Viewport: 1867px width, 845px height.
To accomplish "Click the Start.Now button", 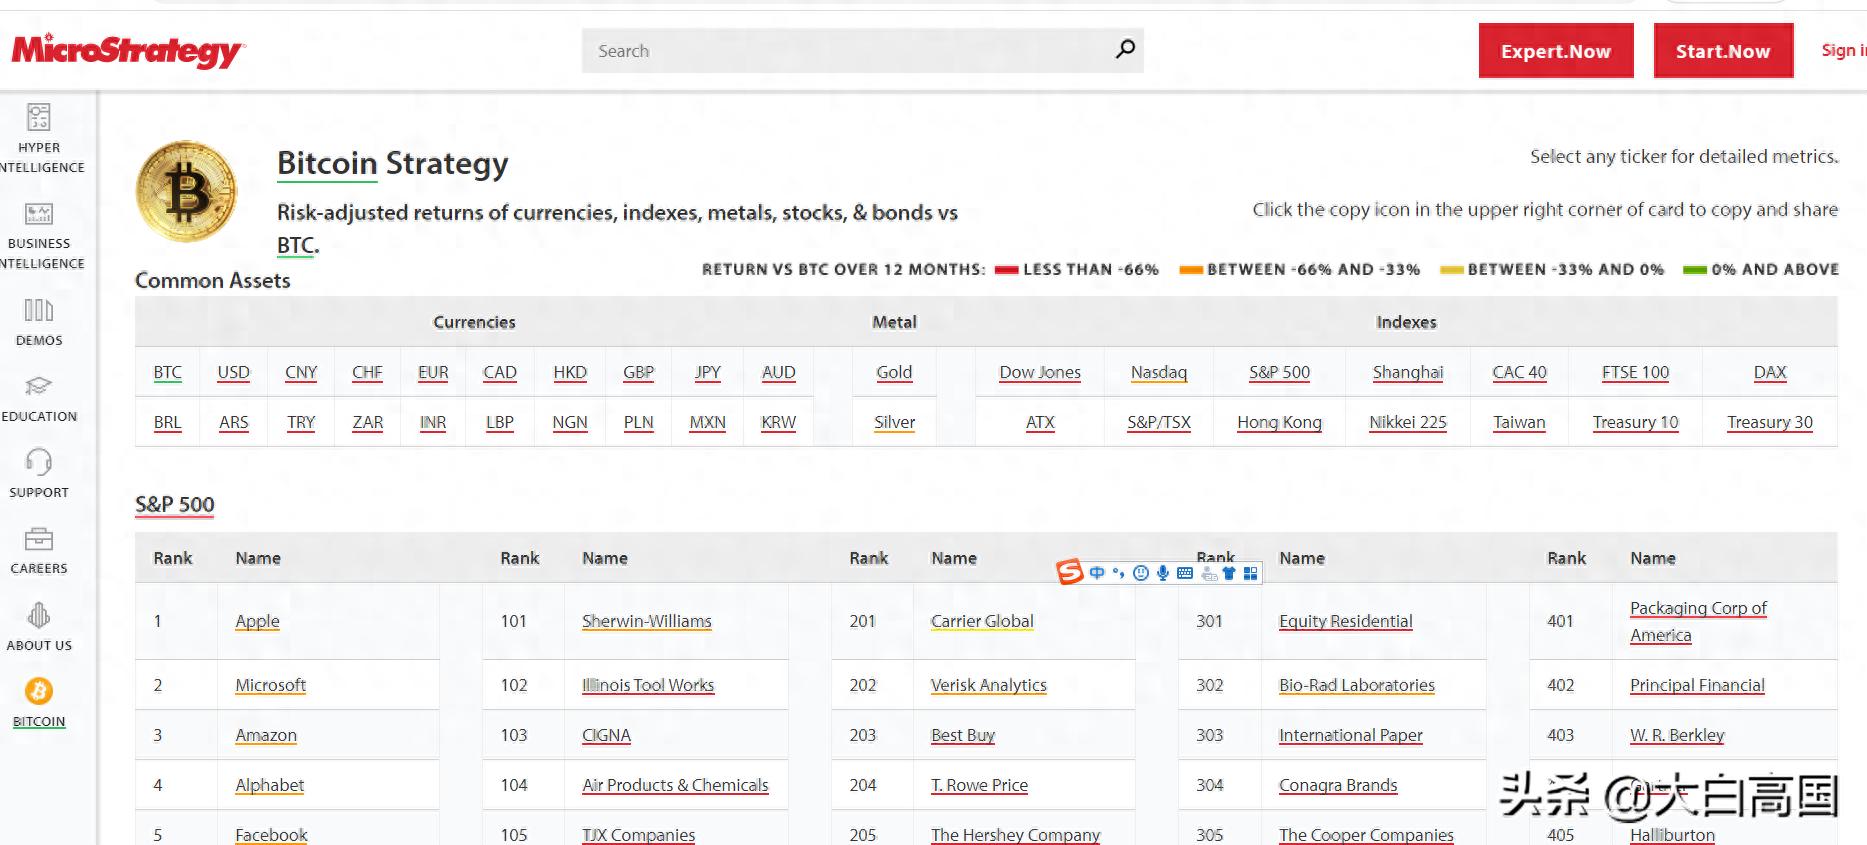I will (x=1723, y=51).
